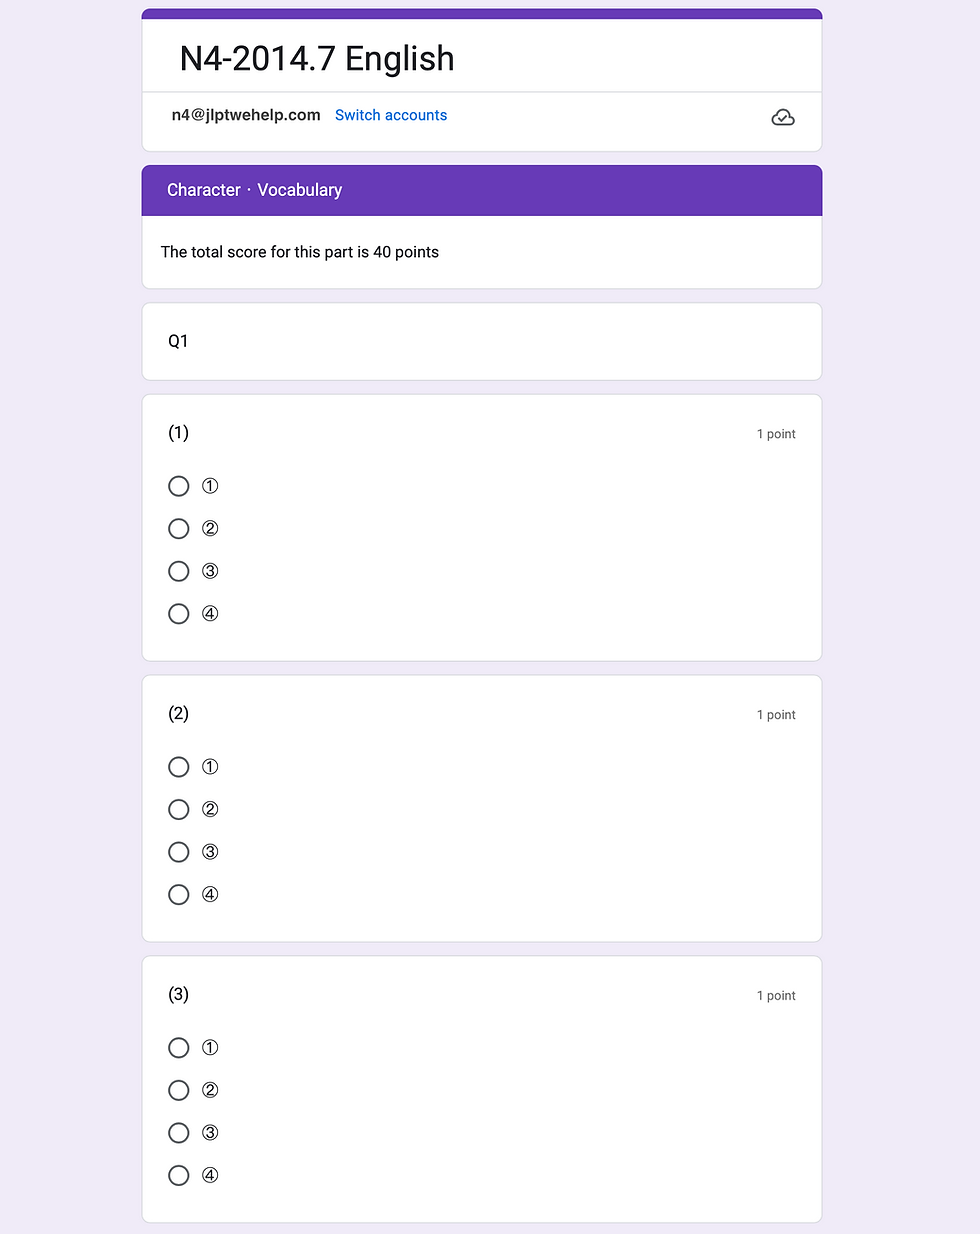The image size is (980, 1234).
Task: Select option ③ for question (2)
Action: pyautogui.click(x=179, y=852)
